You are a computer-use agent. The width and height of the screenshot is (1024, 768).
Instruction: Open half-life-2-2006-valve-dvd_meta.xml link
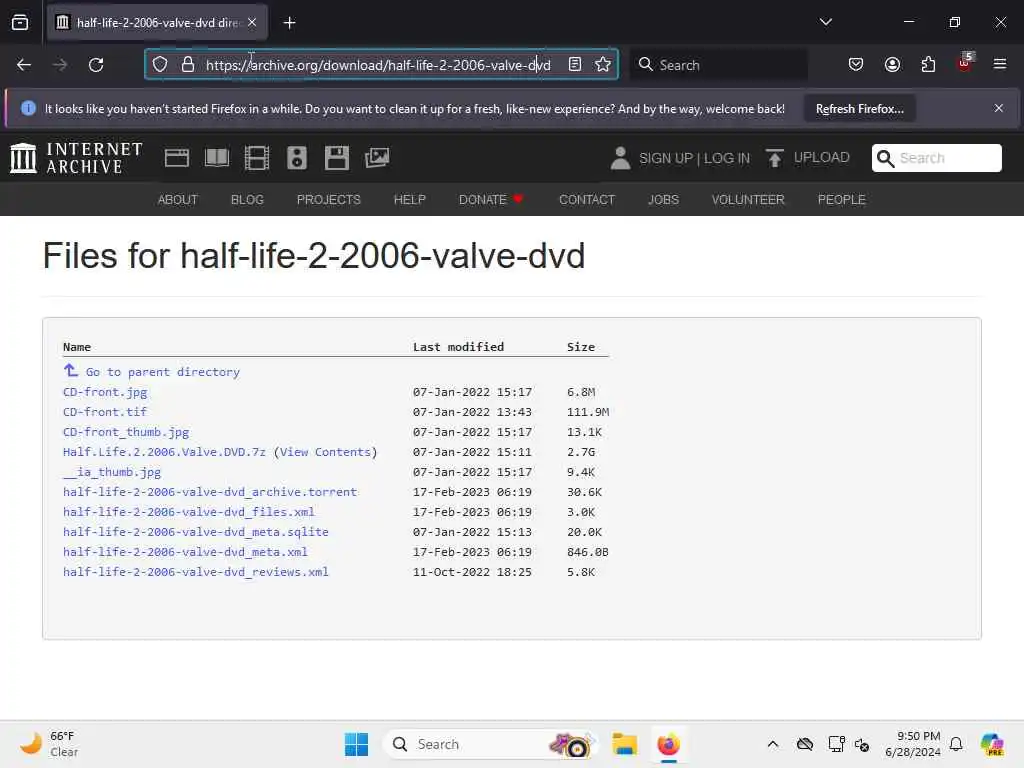185,552
